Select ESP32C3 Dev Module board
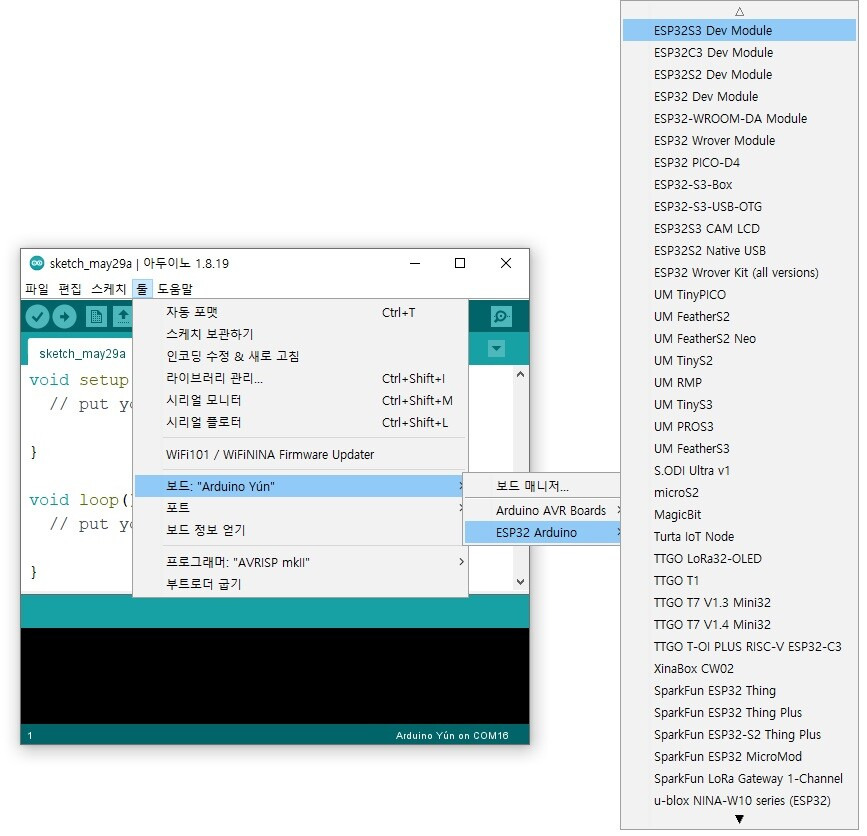 coord(739,53)
